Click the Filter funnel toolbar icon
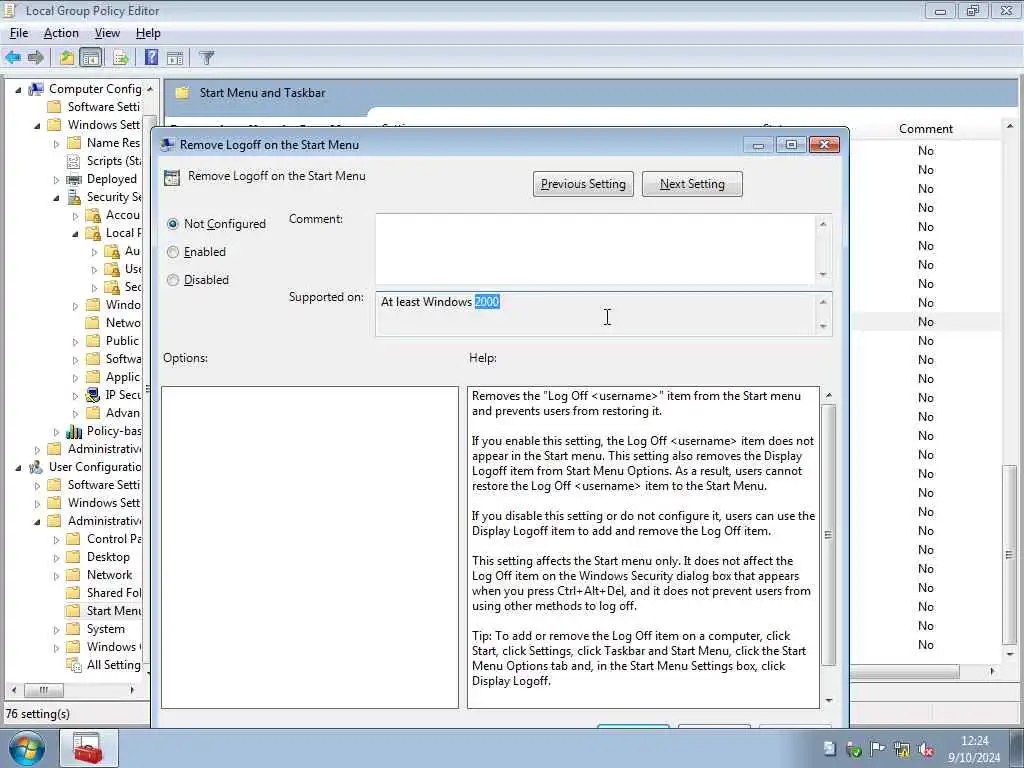Viewport: 1024px width, 768px height. tap(206, 57)
